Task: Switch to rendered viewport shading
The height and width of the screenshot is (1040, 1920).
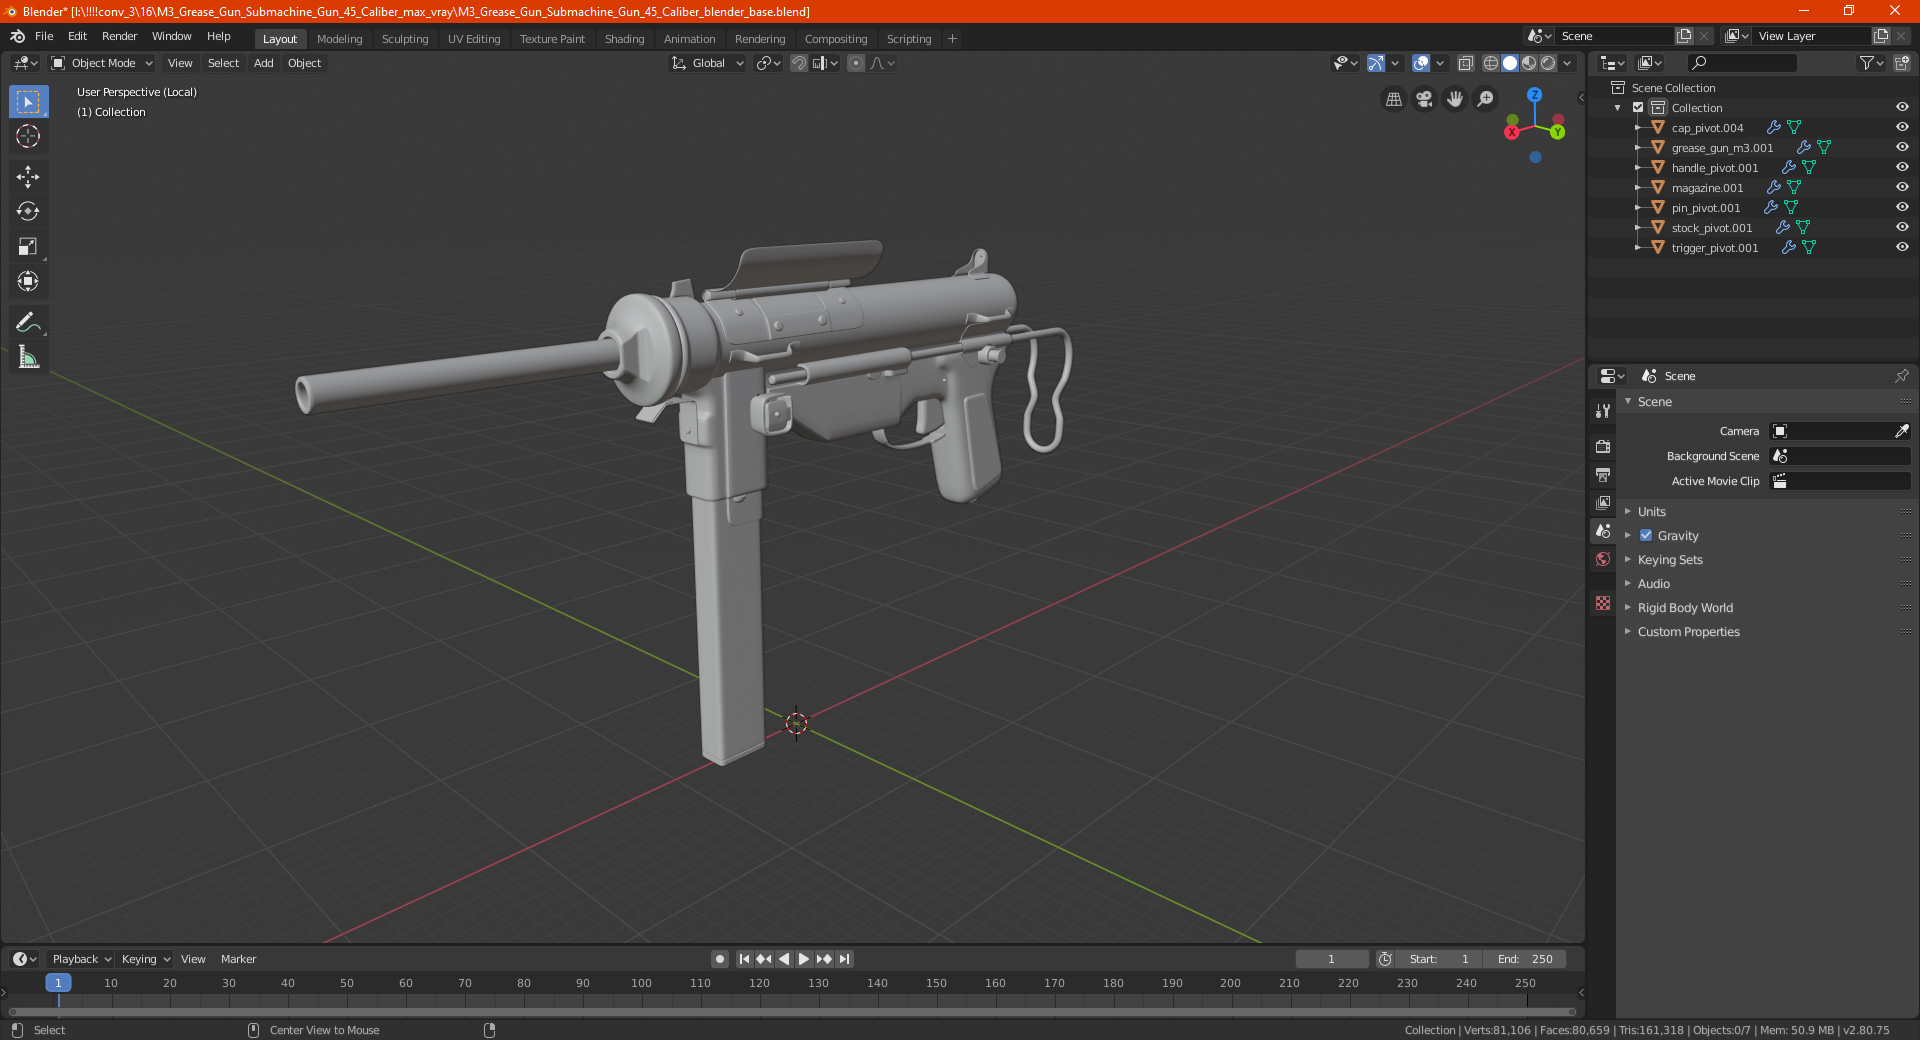Action: click(x=1548, y=63)
